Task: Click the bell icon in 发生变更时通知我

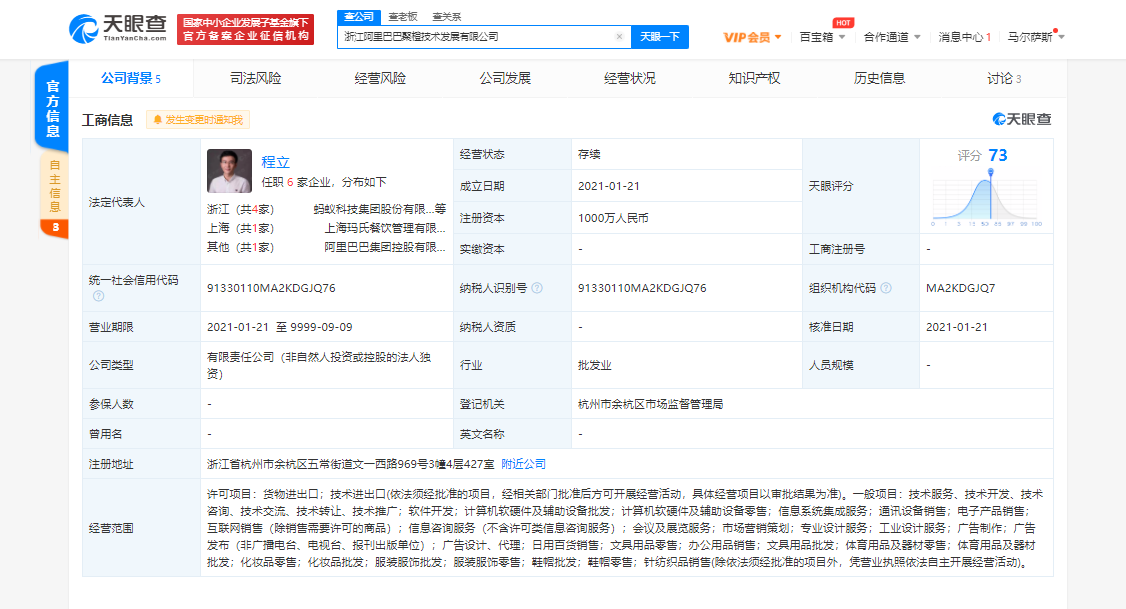Action: pos(158,119)
